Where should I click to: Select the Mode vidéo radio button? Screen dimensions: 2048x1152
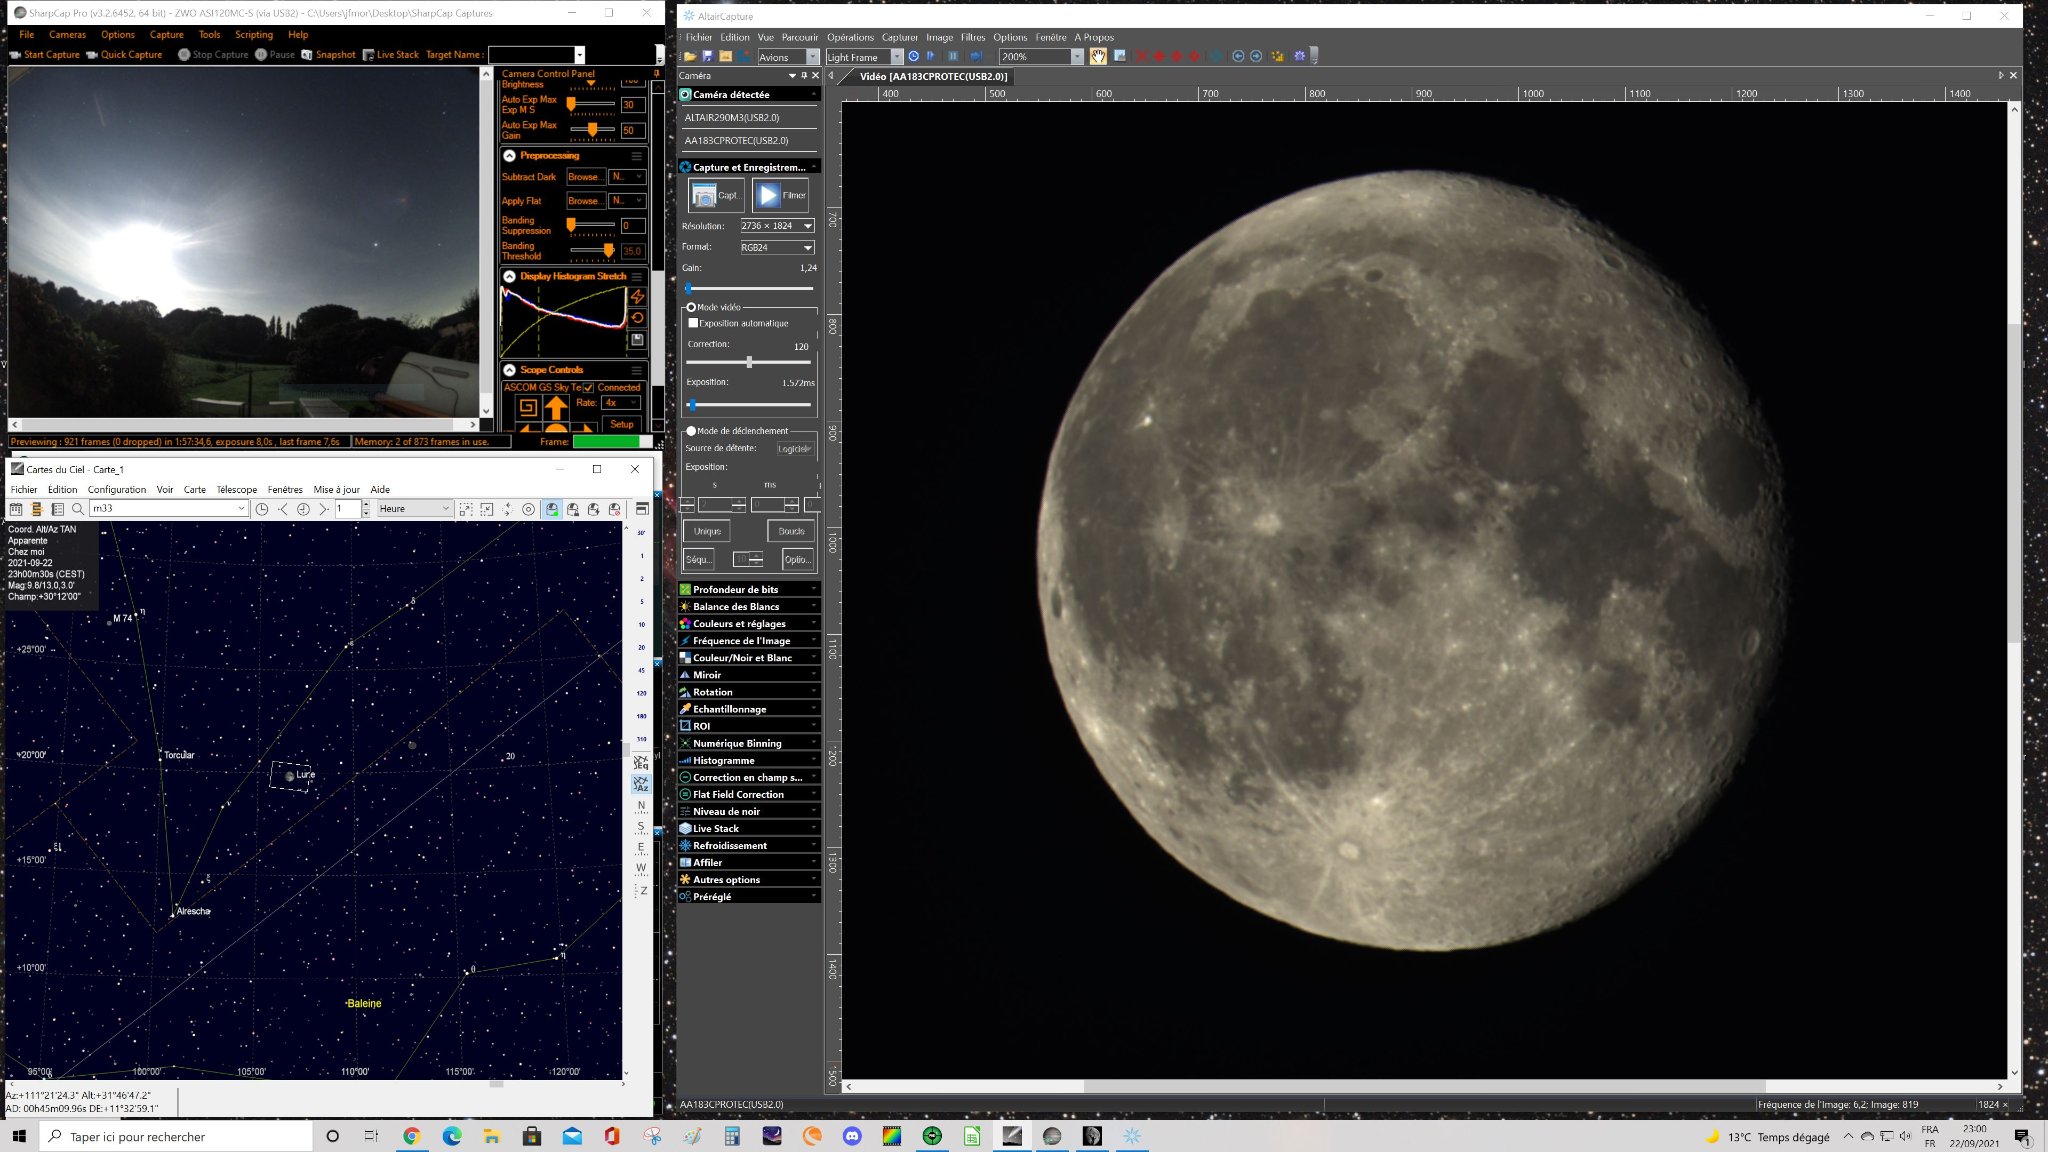click(x=691, y=307)
